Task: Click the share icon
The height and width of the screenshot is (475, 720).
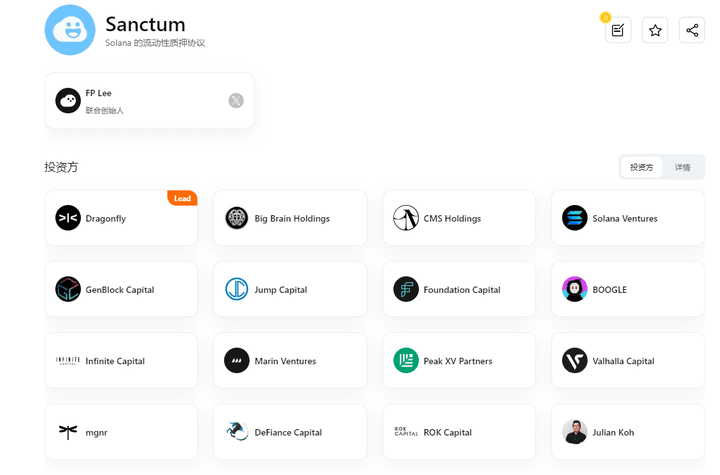Action: (692, 30)
